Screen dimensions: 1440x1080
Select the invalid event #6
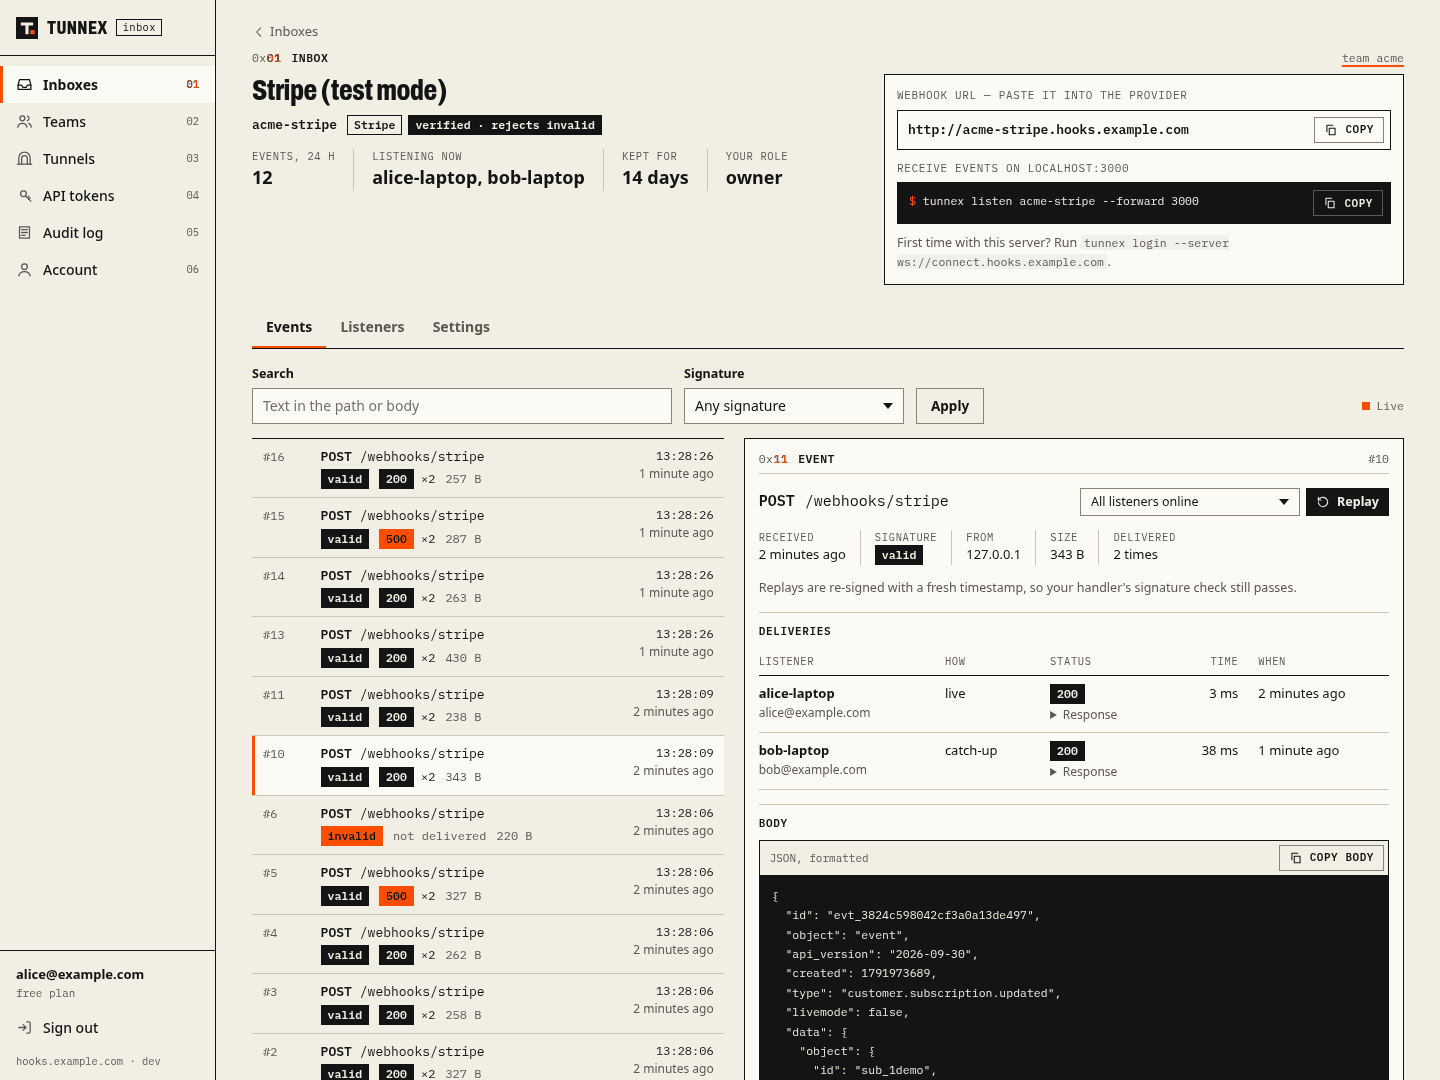[488, 825]
